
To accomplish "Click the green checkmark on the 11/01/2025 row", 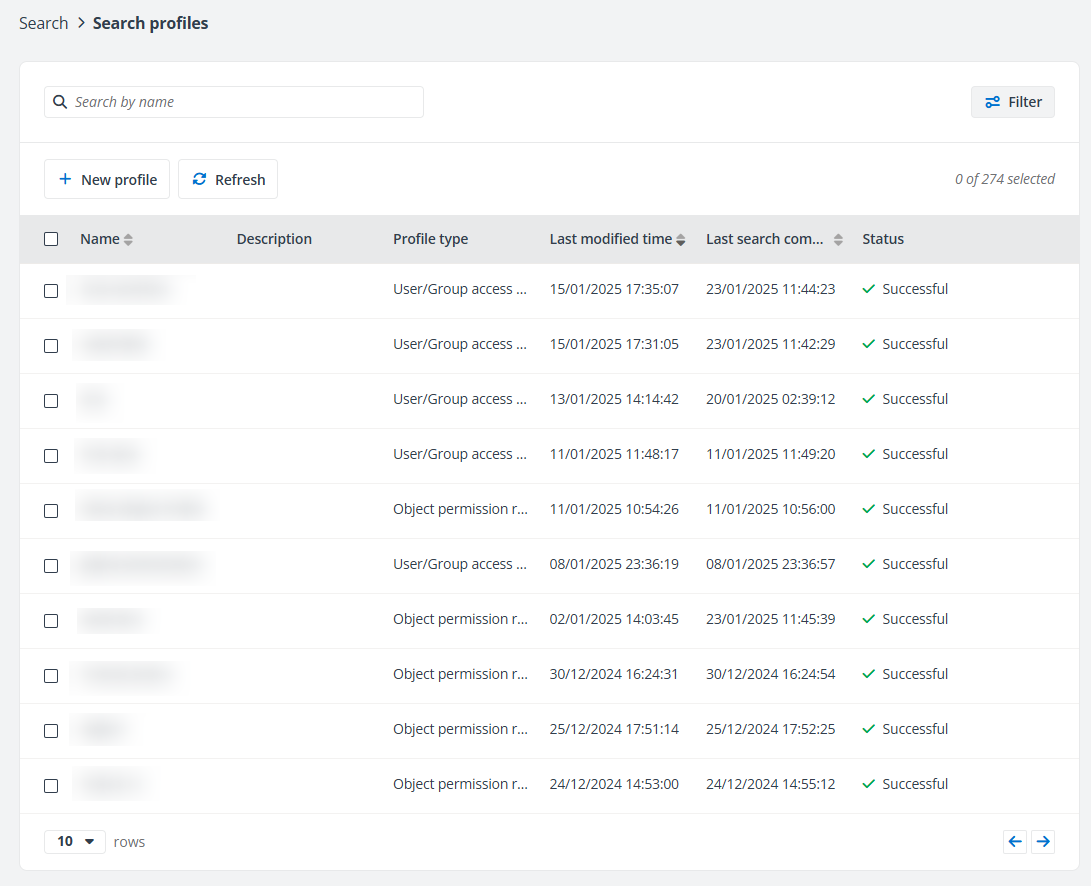I will [x=867, y=453].
